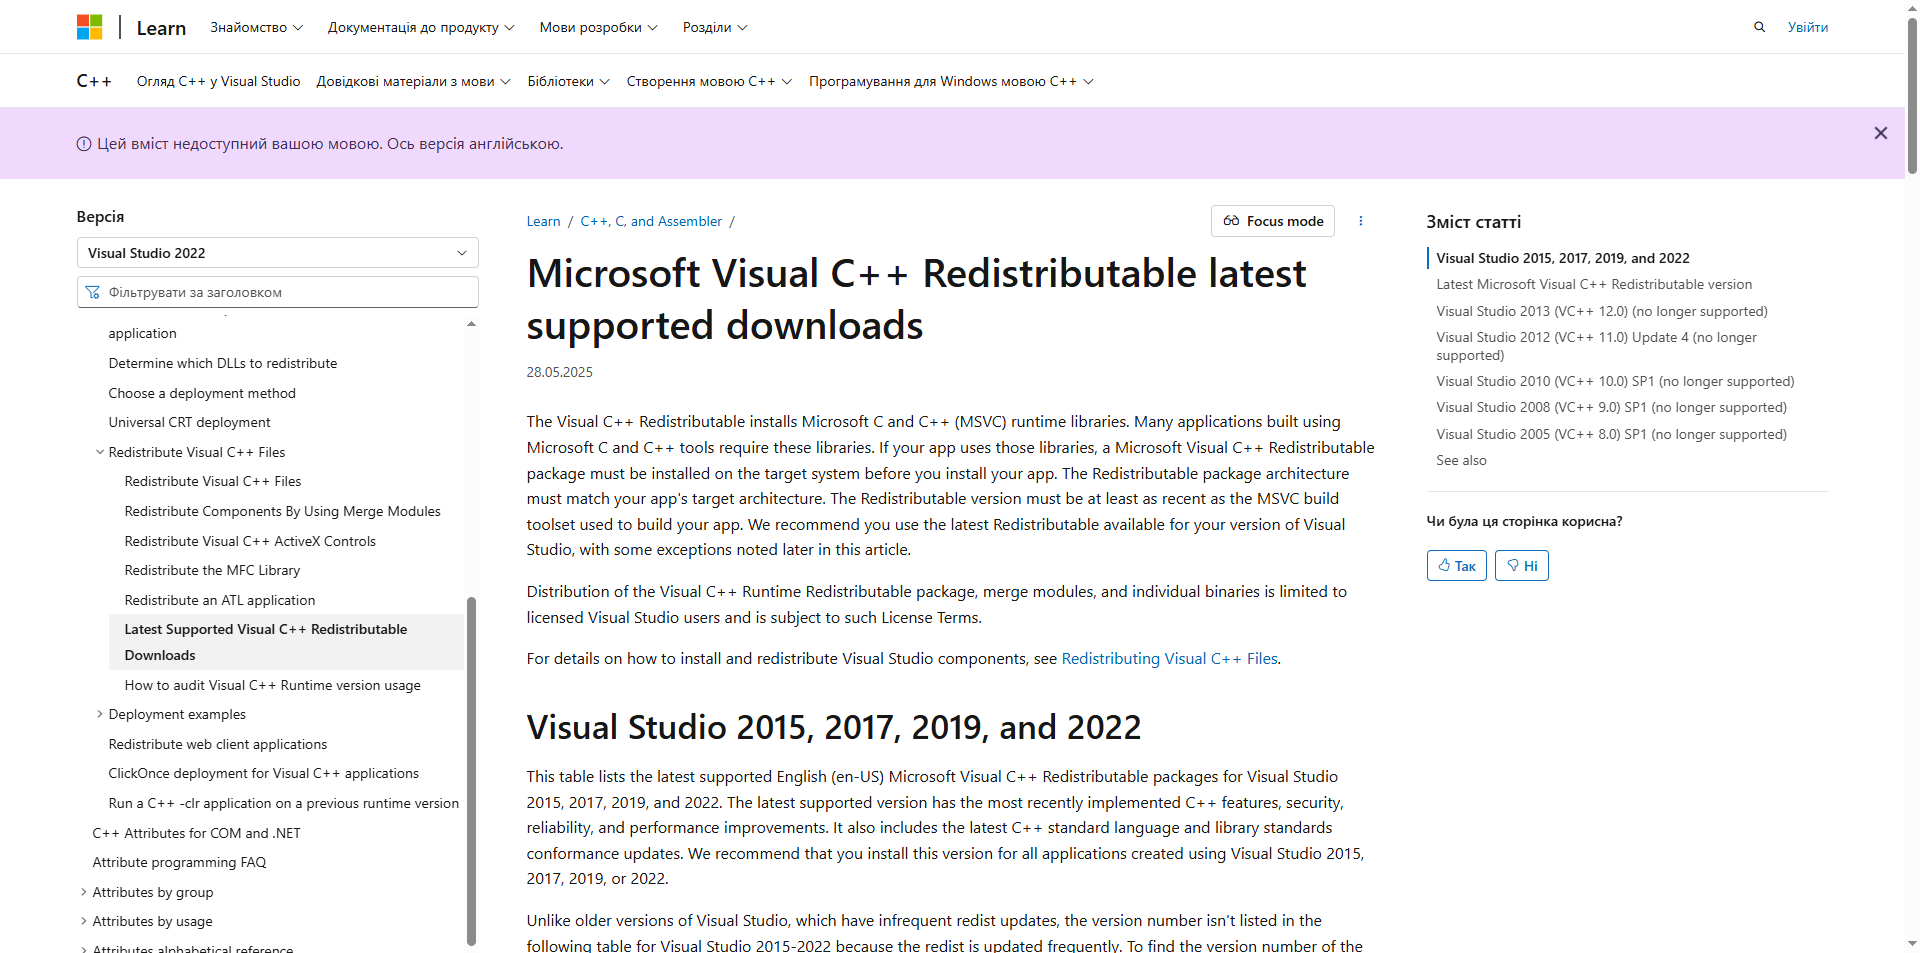1920x953 pixels.
Task: Open Determine which DLLs to redistribute
Action: [x=223, y=363]
